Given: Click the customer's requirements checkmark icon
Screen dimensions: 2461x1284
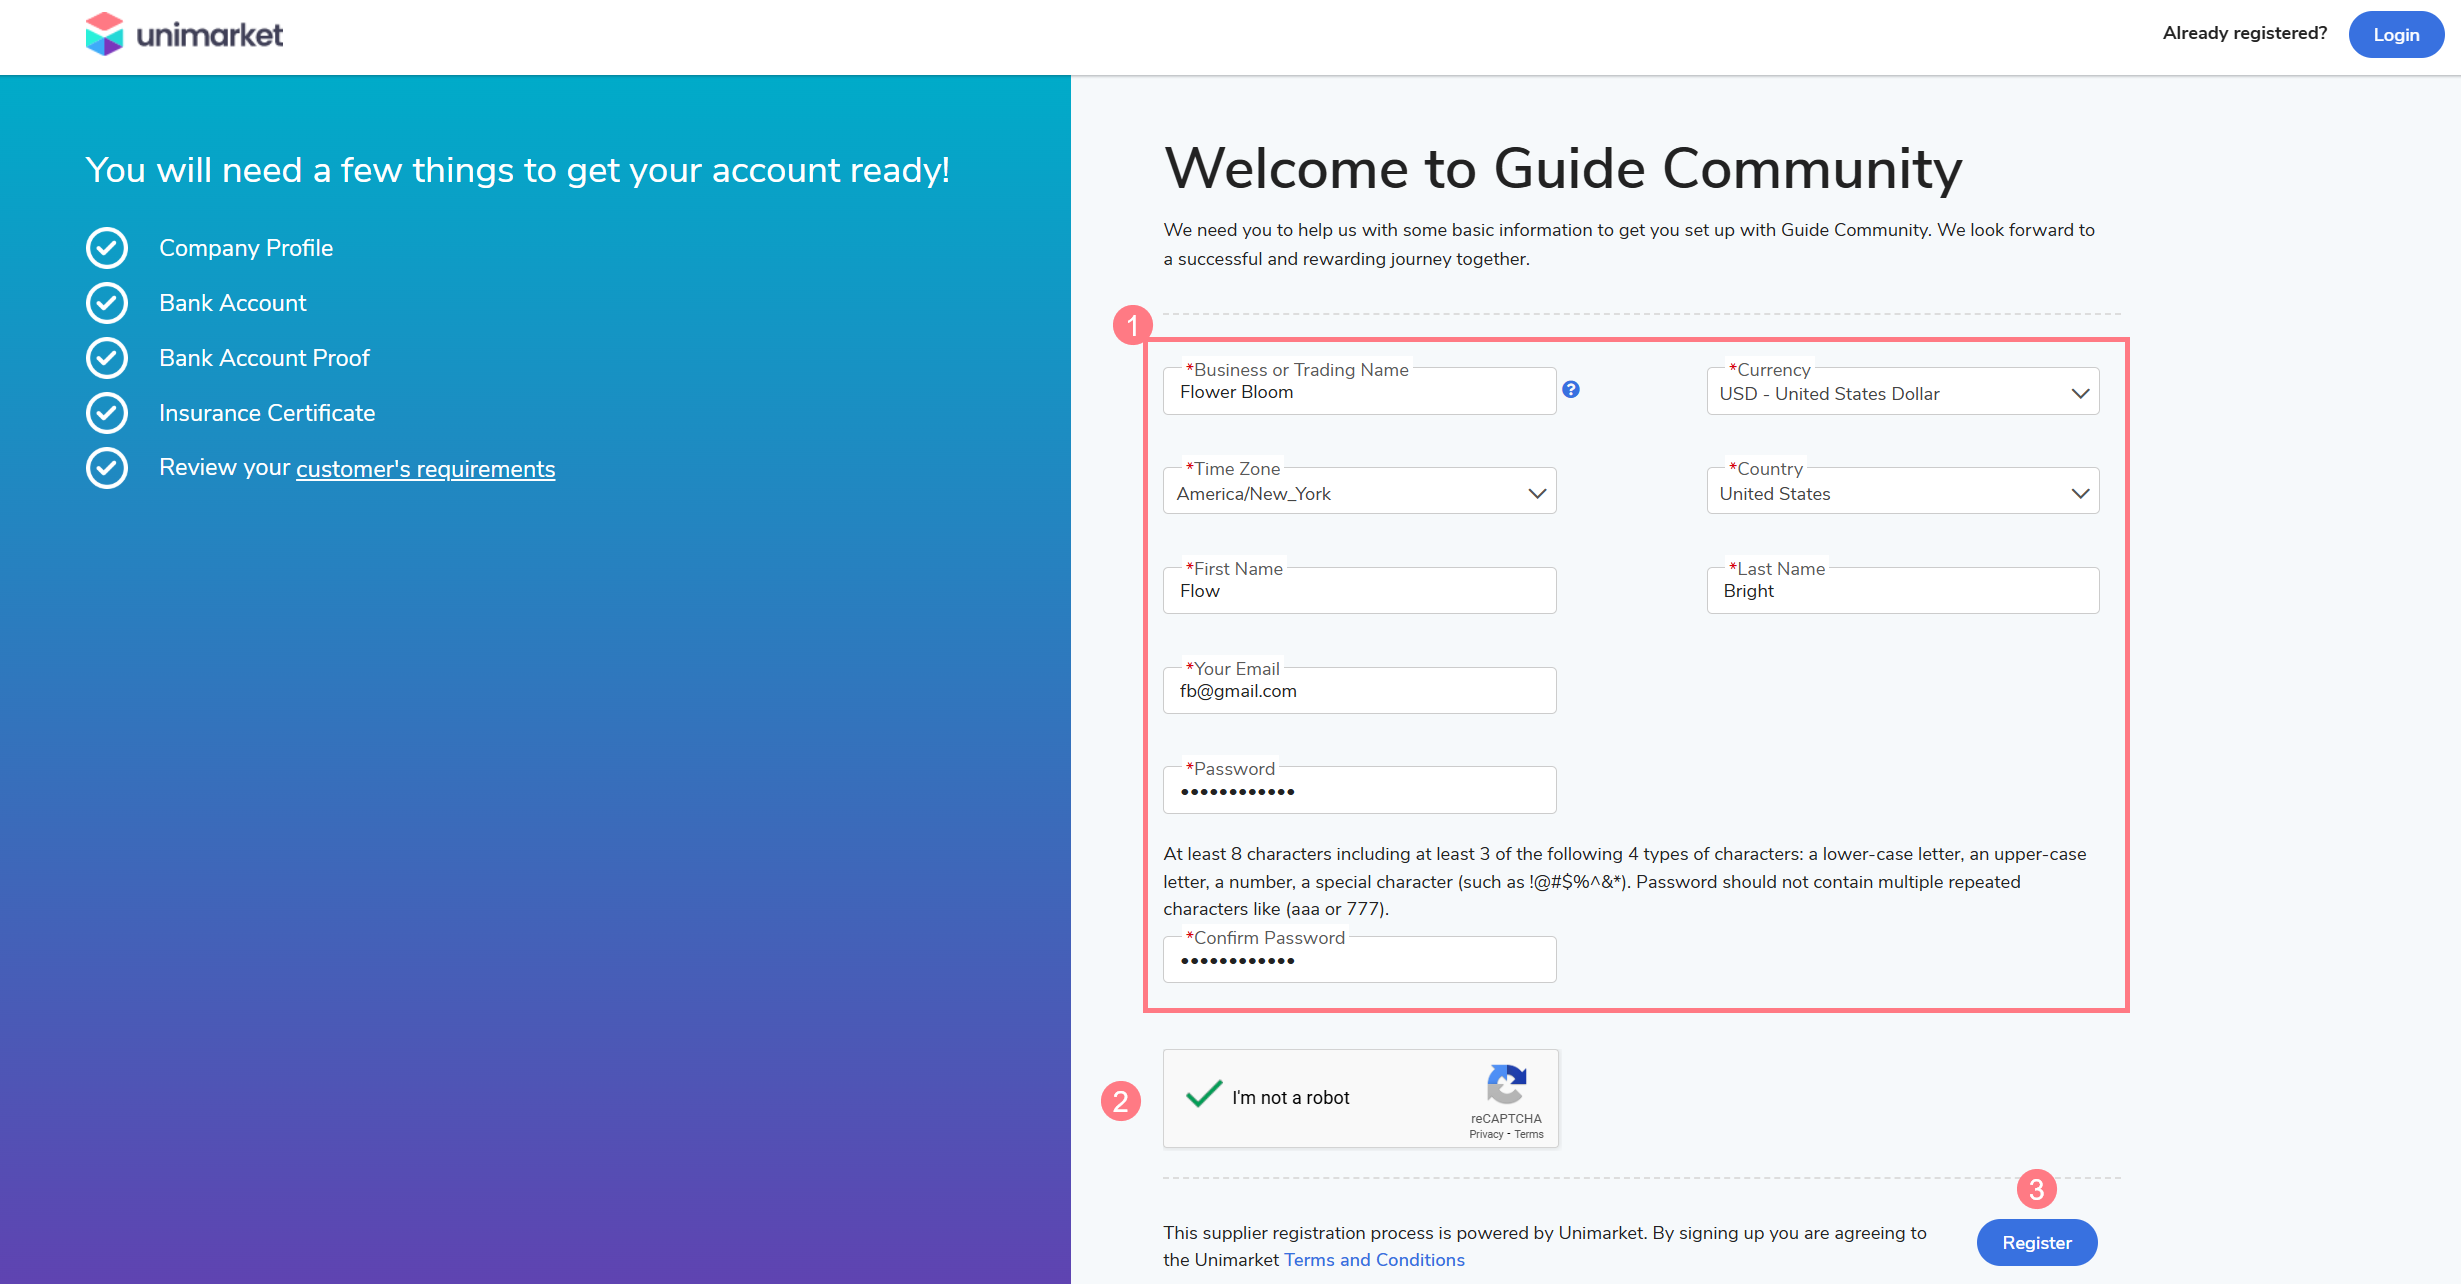Looking at the screenshot, I should [x=107, y=468].
